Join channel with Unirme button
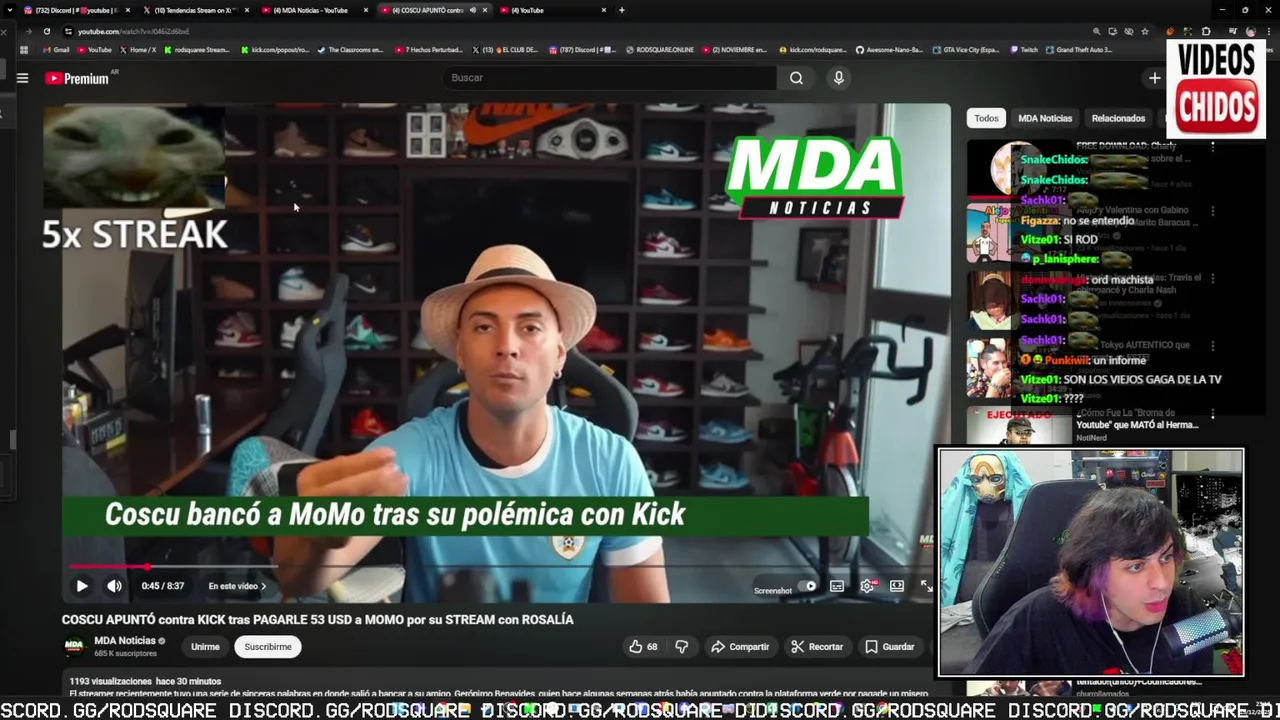 click(205, 647)
